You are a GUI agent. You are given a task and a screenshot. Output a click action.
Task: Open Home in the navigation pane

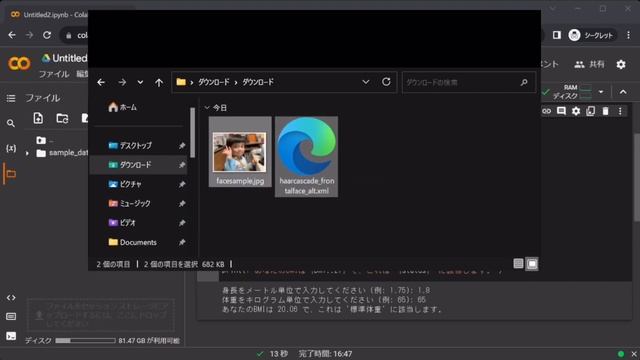click(x=122, y=107)
